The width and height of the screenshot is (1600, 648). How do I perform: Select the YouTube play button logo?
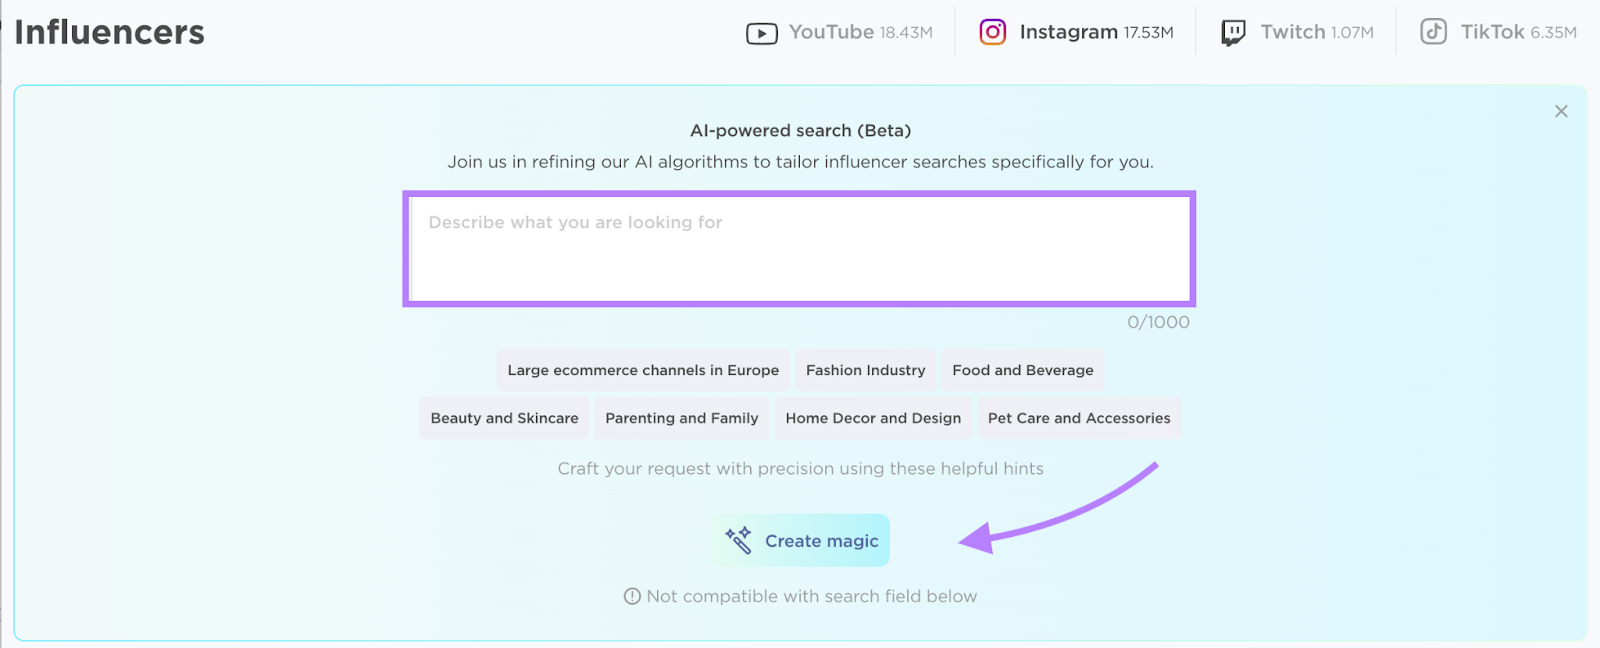(x=760, y=31)
